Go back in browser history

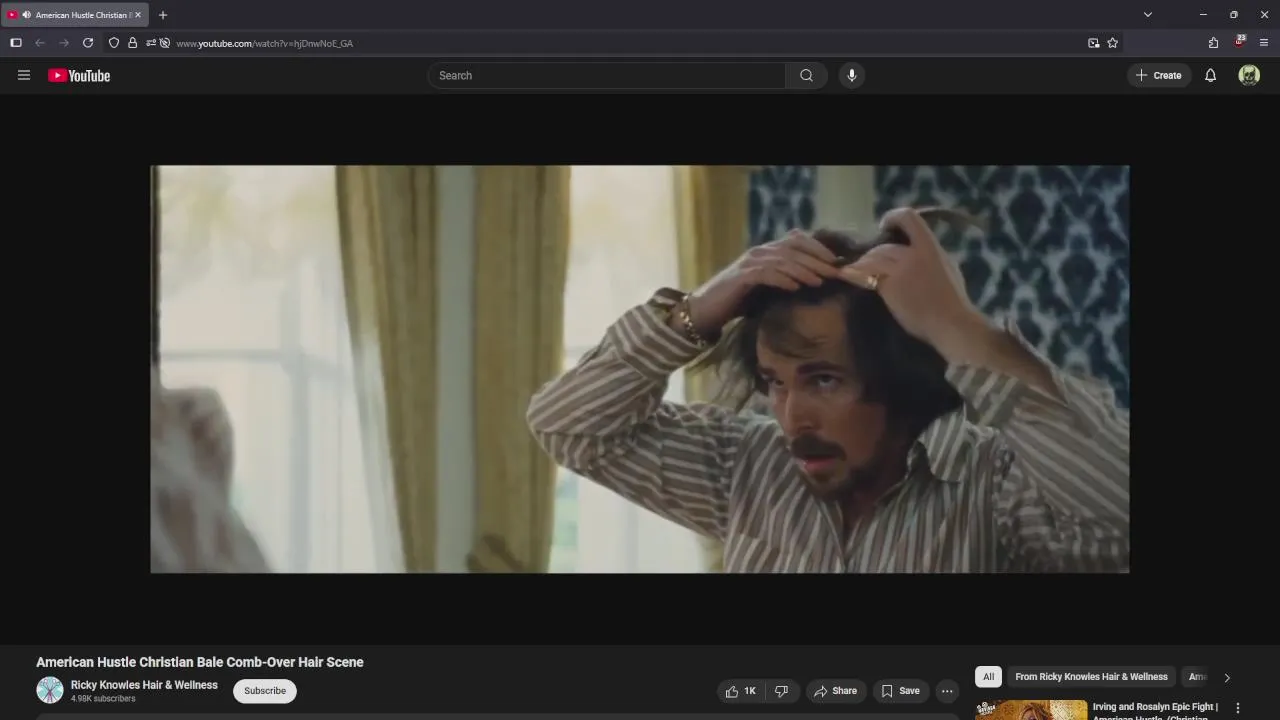click(40, 43)
